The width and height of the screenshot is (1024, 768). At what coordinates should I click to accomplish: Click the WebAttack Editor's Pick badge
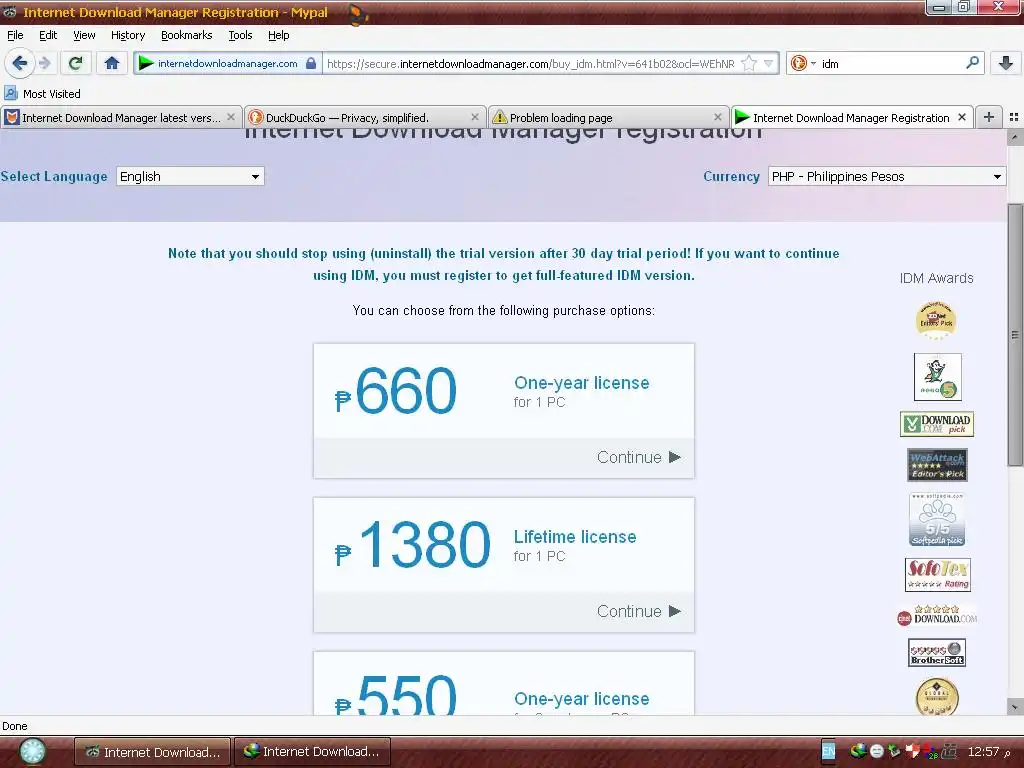click(937, 465)
